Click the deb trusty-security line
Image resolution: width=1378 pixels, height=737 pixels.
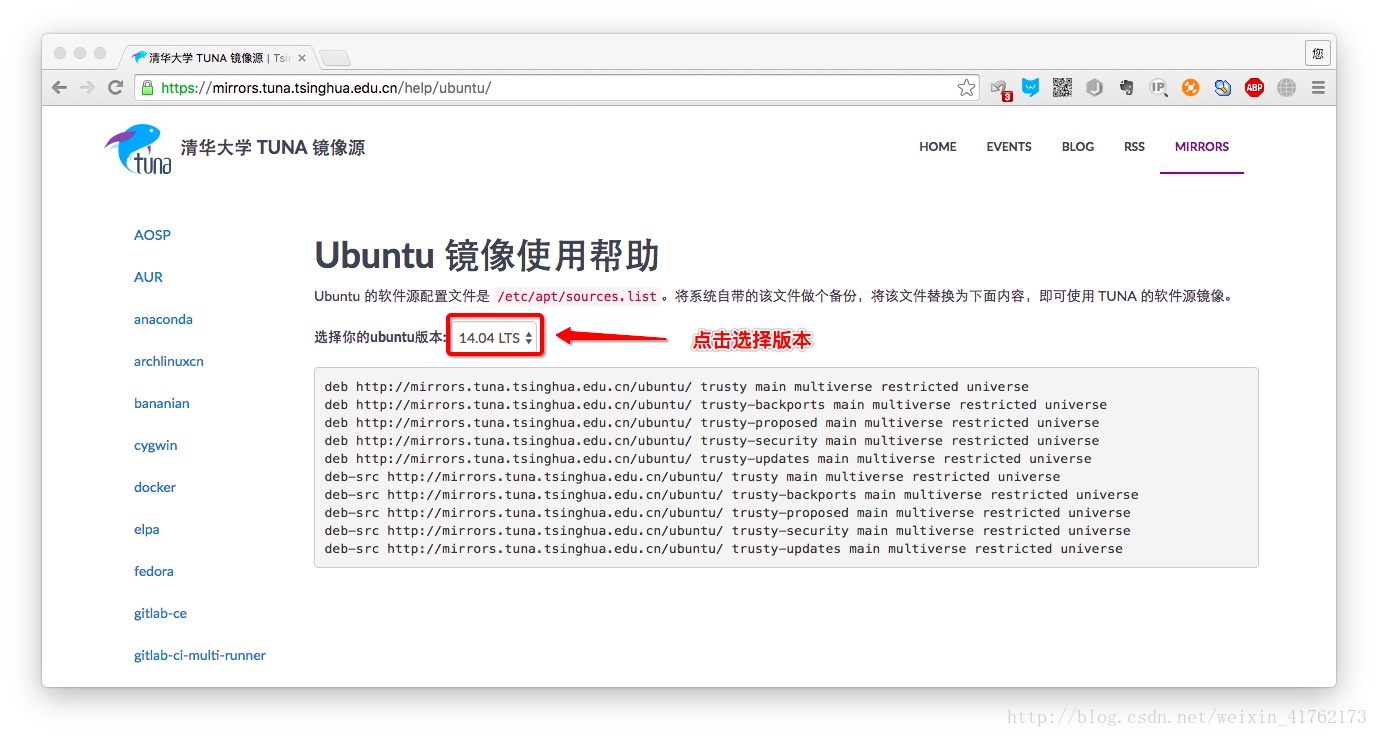click(712, 441)
